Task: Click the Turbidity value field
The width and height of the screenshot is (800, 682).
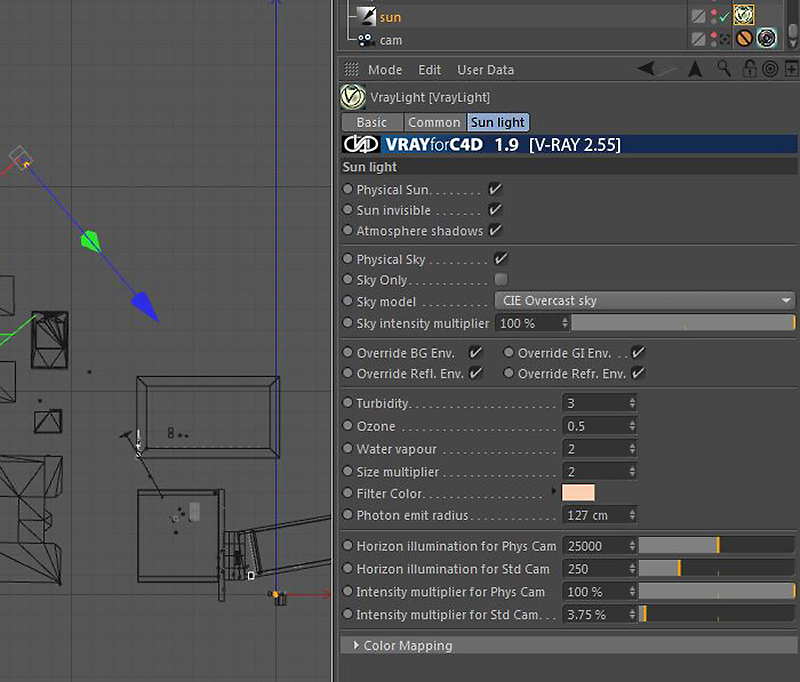Action: [x=599, y=403]
